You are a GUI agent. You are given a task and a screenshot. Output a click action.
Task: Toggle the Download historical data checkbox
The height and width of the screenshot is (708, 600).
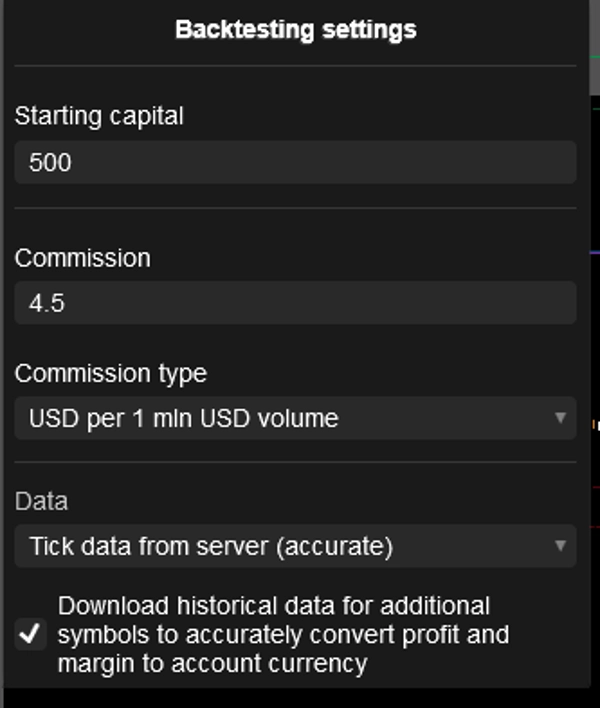pos(31,634)
